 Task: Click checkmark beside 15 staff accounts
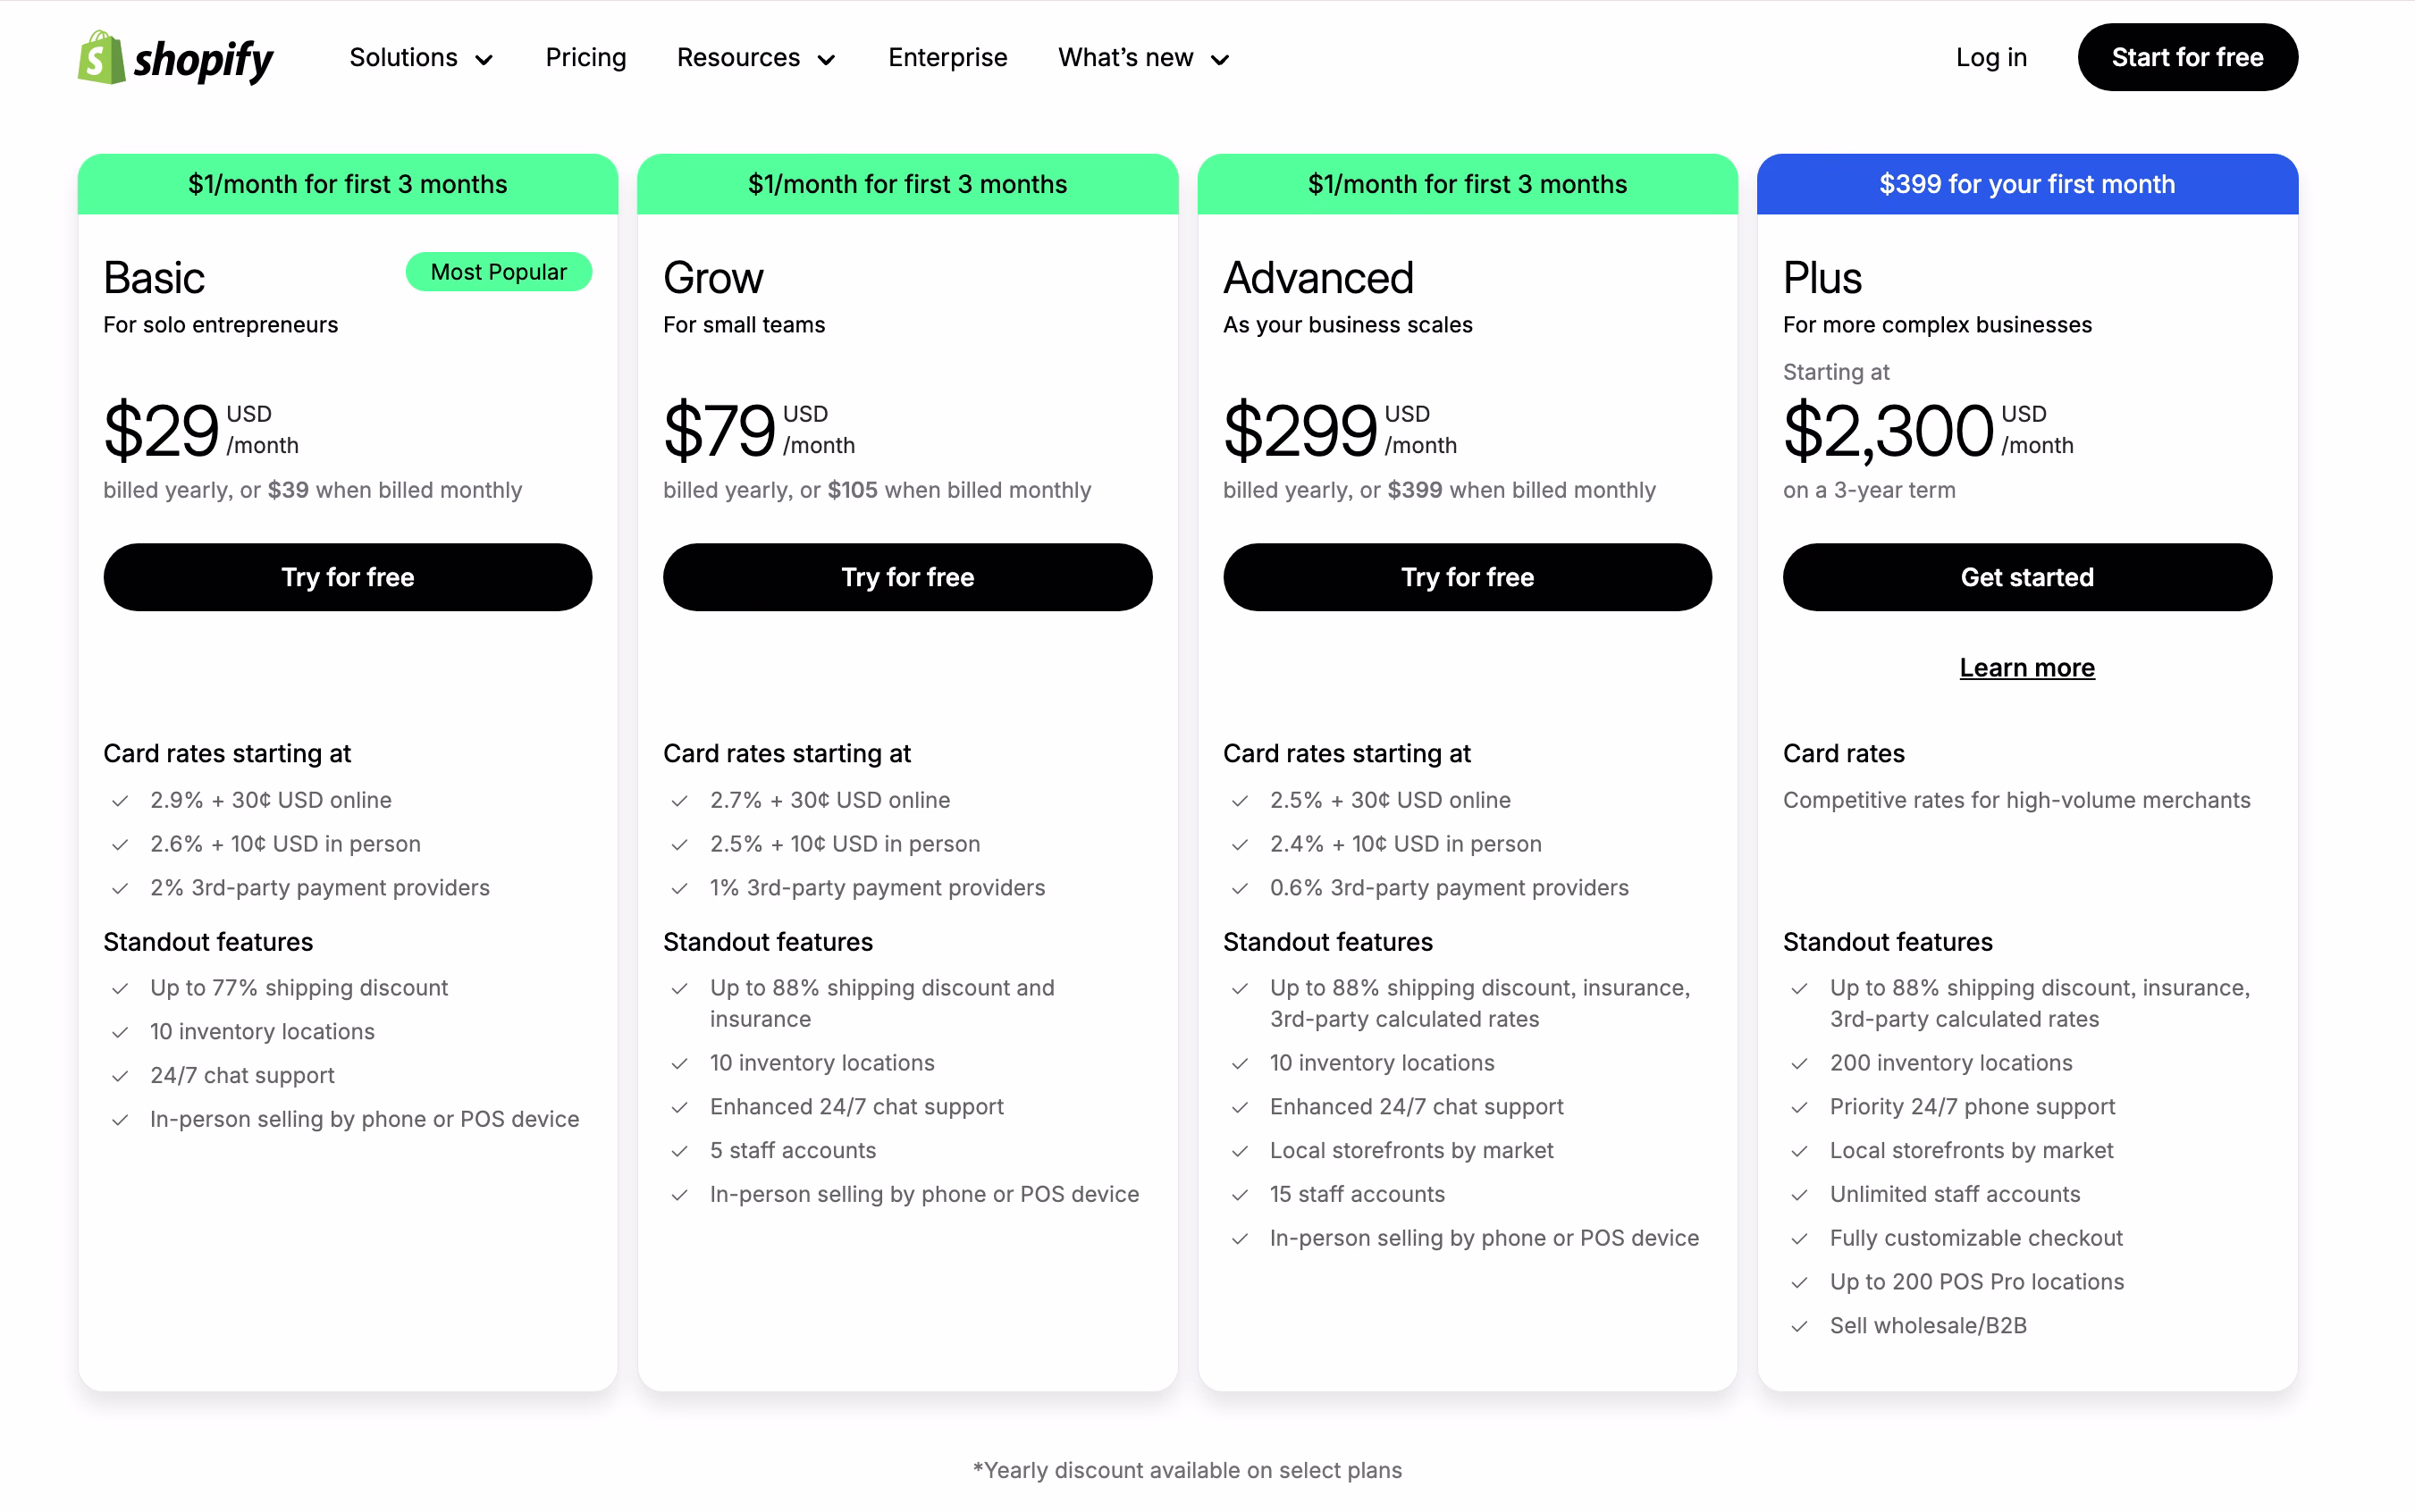point(1240,1195)
